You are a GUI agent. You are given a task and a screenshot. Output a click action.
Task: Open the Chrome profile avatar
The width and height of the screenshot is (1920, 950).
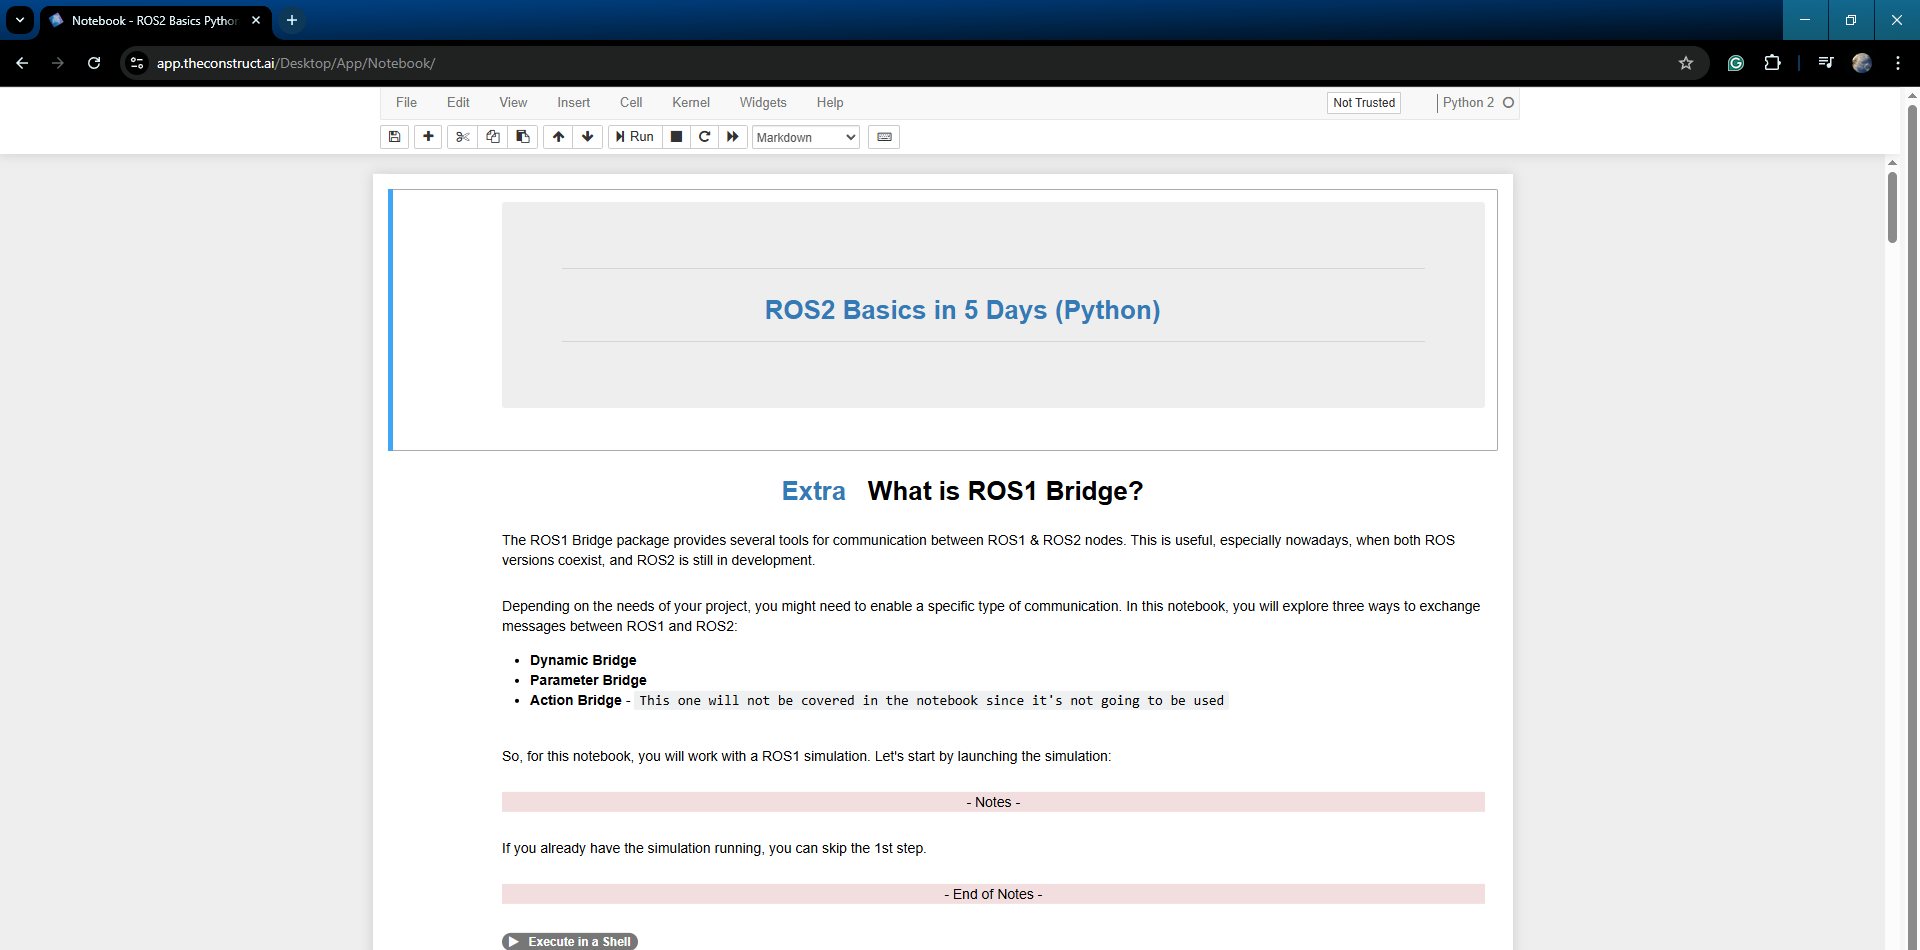(x=1862, y=63)
